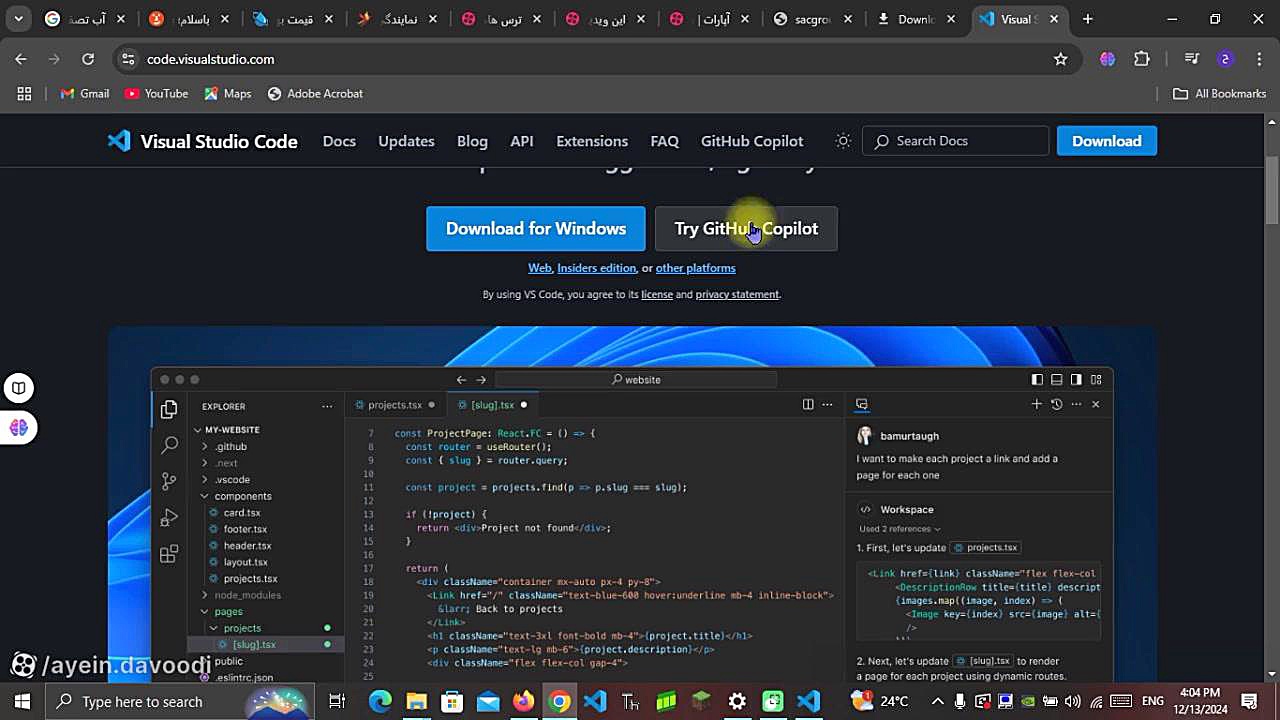The image size is (1280, 720).
Task: Click the floating book sidebar icon
Action: pos(19,388)
